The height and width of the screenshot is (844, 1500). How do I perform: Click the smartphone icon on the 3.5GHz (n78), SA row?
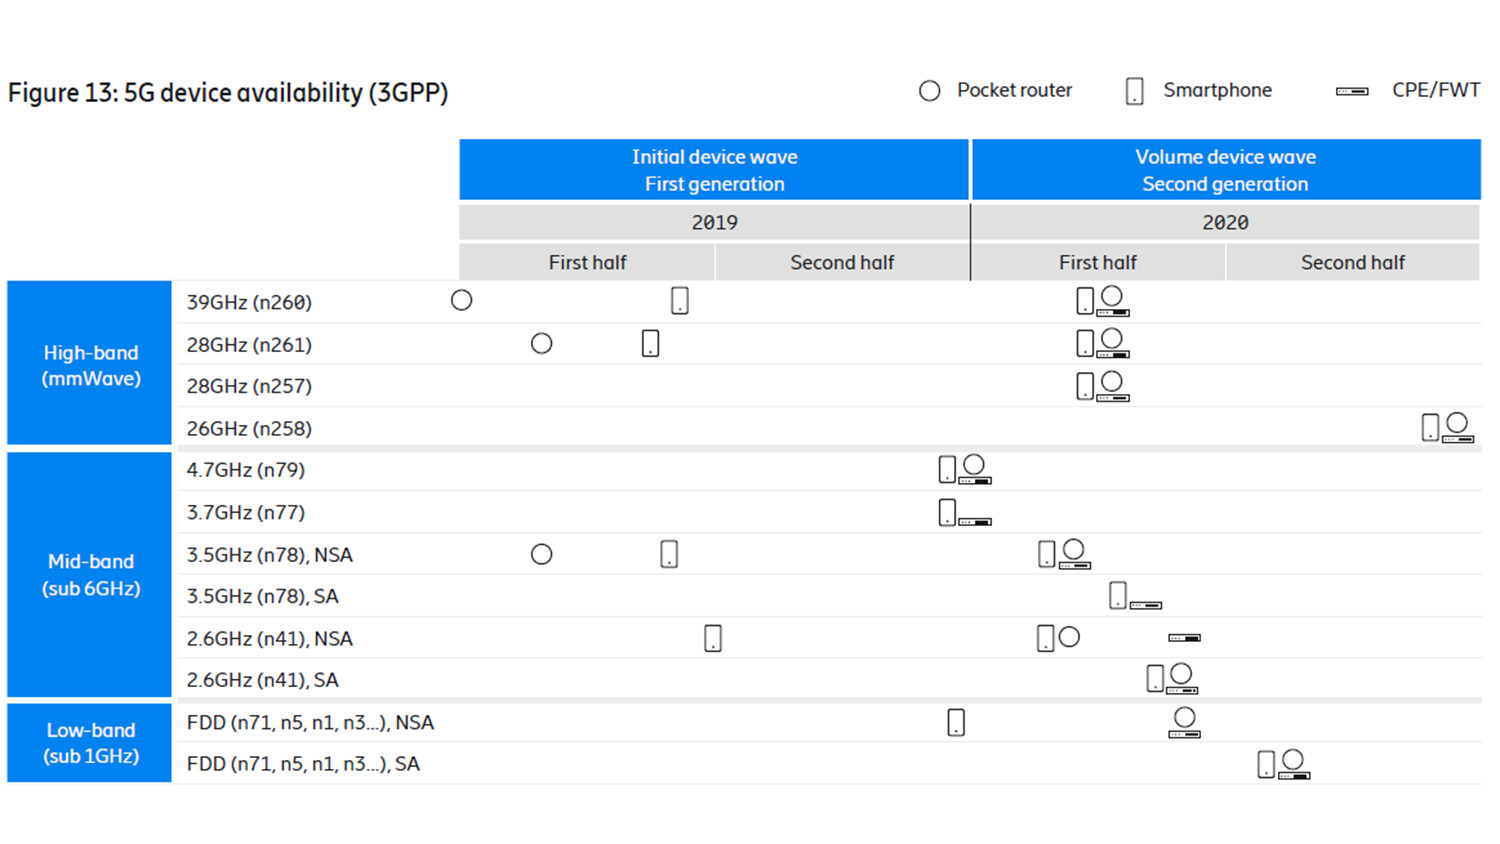[1119, 594]
